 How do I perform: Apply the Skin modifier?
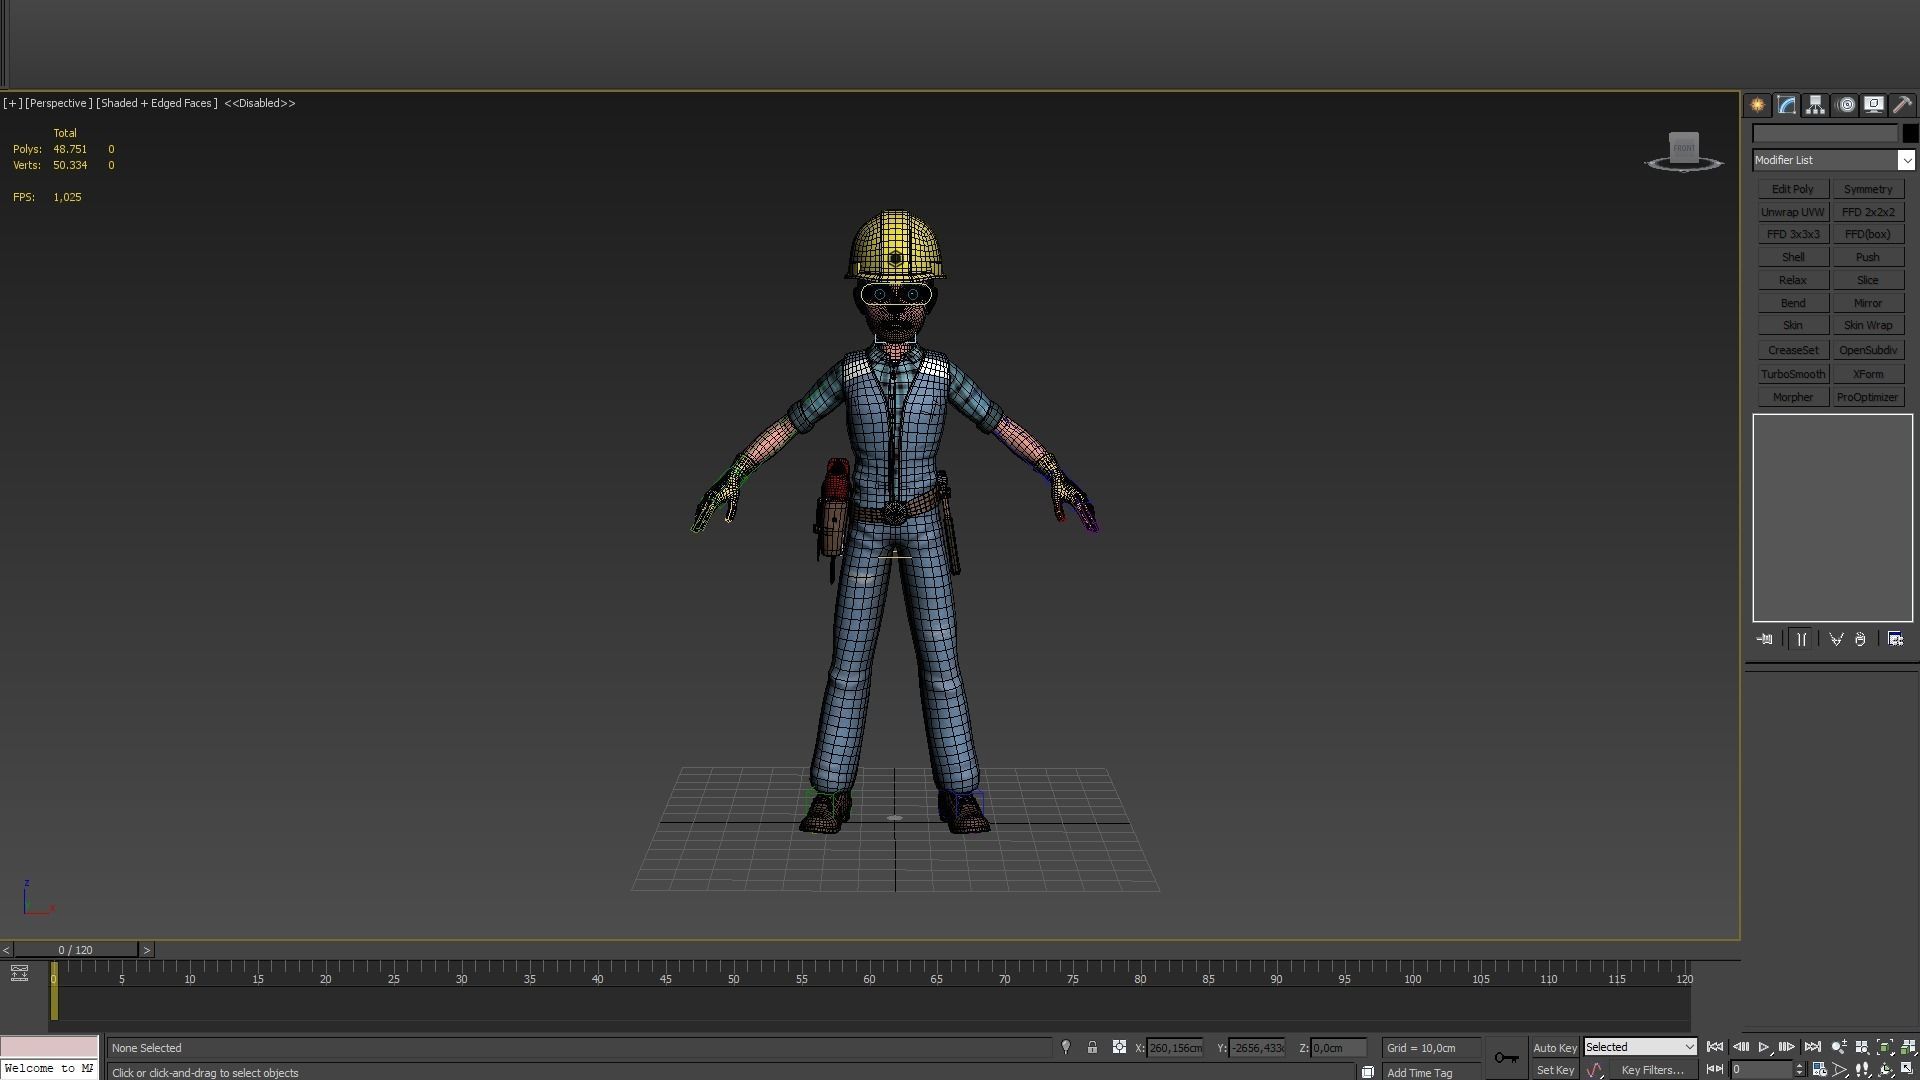[x=1793, y=325]
